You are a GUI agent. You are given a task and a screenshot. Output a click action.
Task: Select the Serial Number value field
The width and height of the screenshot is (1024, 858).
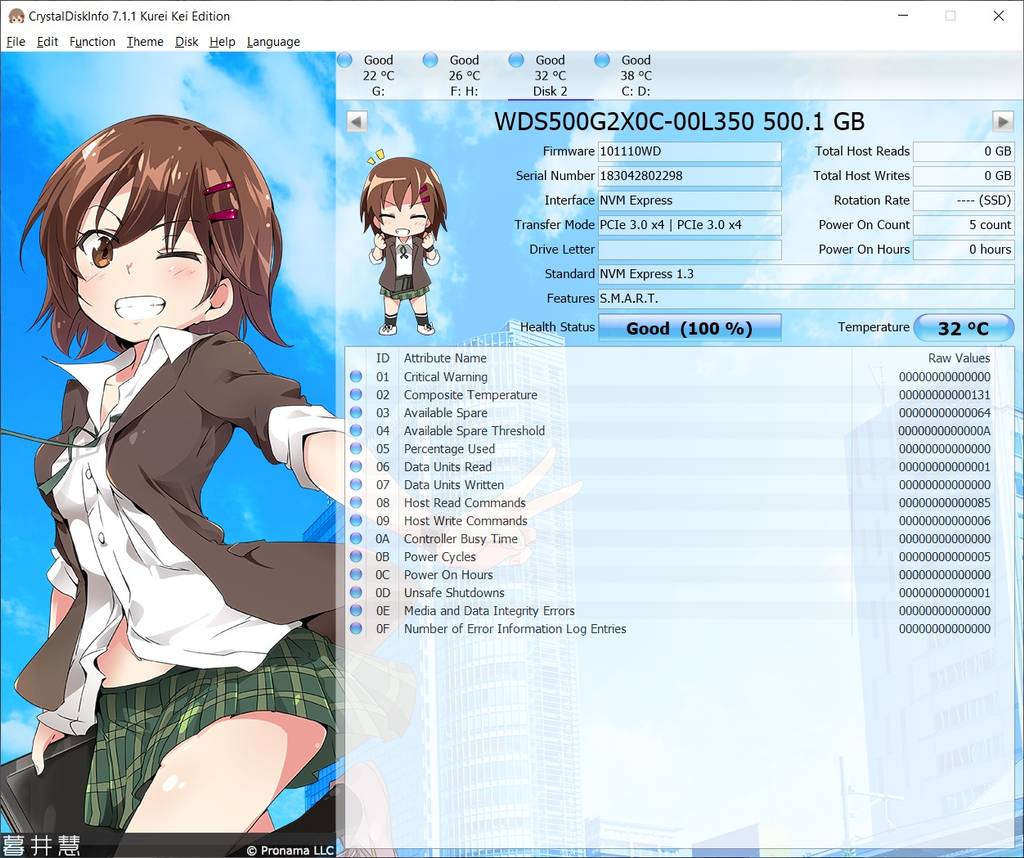690,176
